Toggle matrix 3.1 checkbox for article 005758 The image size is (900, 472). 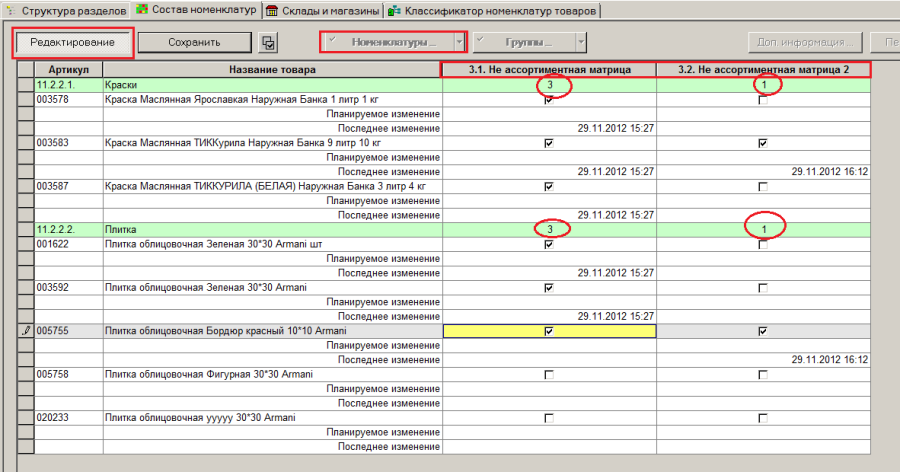[x=549, y=375]
